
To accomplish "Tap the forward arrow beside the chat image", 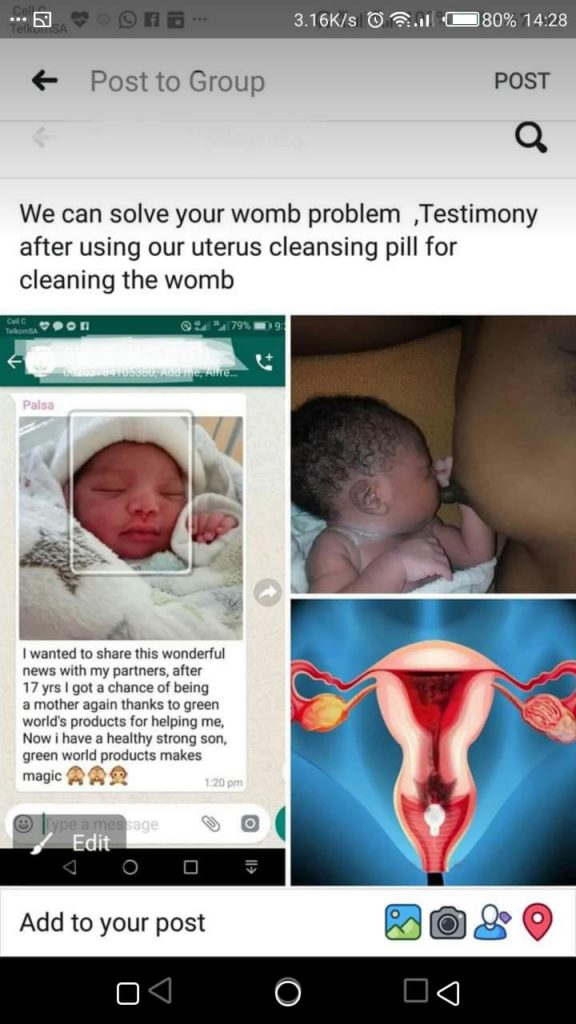I will (x=268, y=592).
